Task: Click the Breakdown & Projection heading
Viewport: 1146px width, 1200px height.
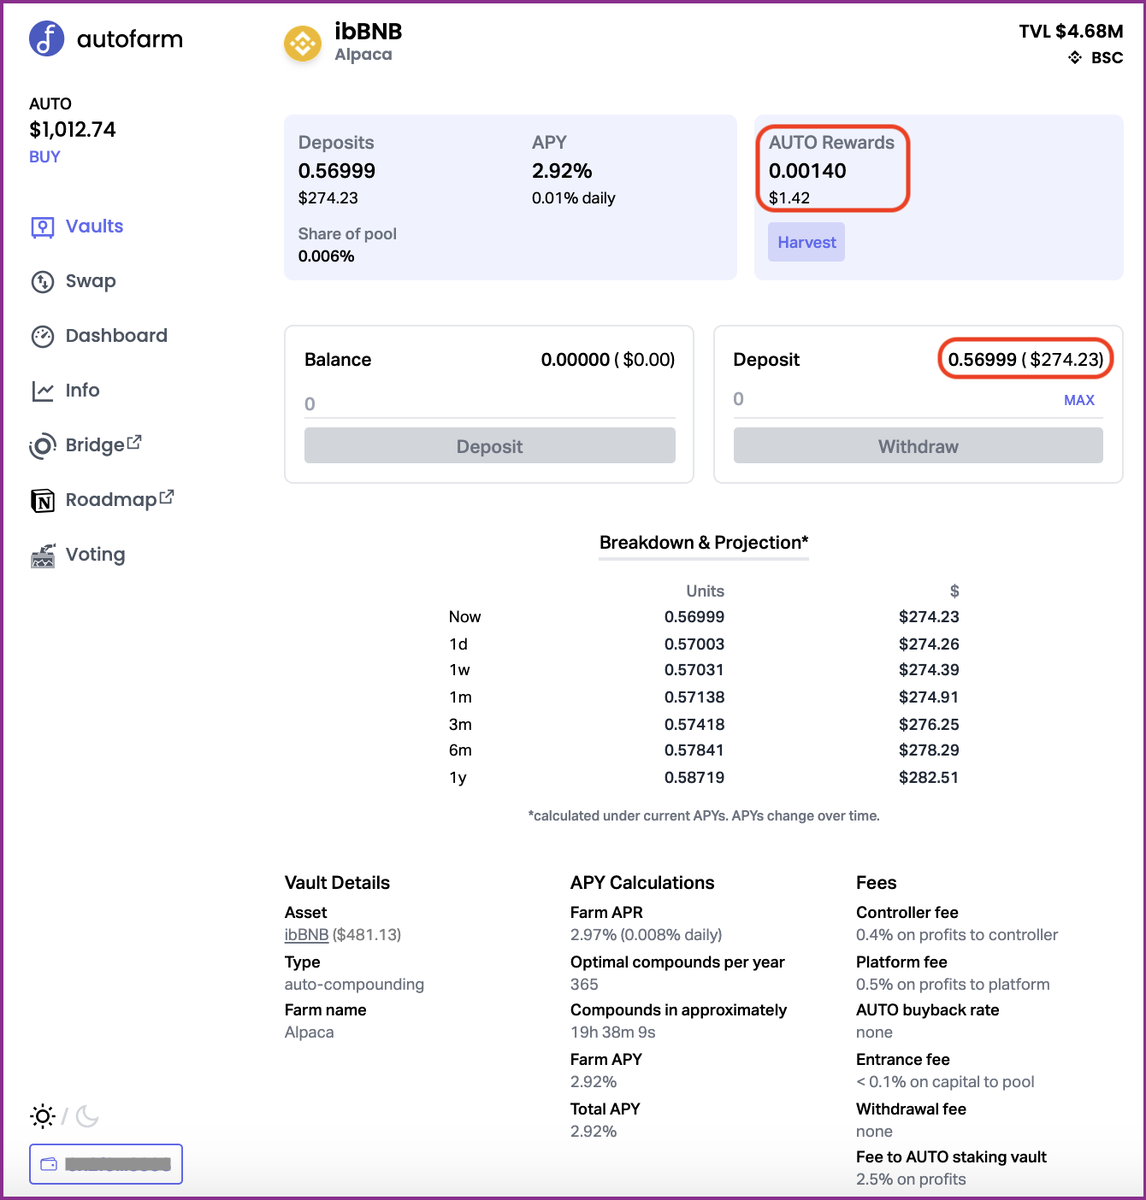Action: point(704,543)
